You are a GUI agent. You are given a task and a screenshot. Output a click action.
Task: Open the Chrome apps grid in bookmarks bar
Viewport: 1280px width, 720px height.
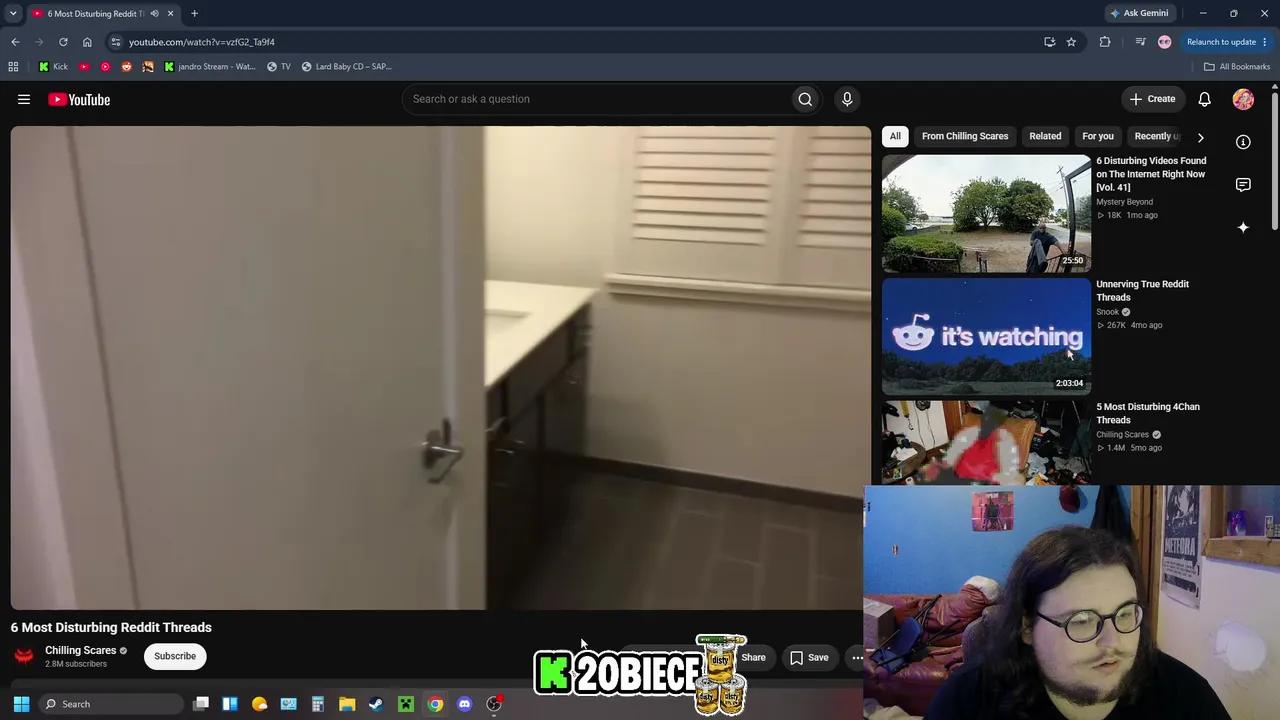pyautogui.click(x=13, y=67)
